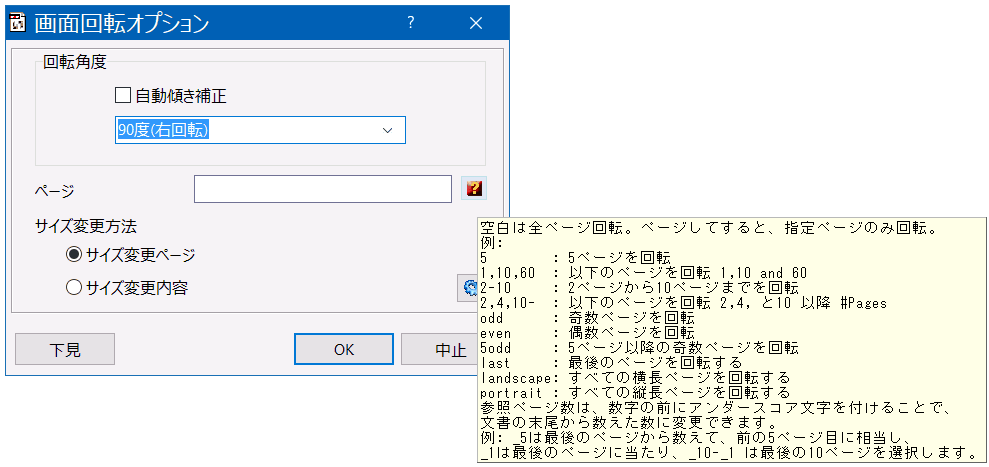
Task: Select the サイズ変更ページ radio button
Action: pyautogui.click(x=74, y=255)
